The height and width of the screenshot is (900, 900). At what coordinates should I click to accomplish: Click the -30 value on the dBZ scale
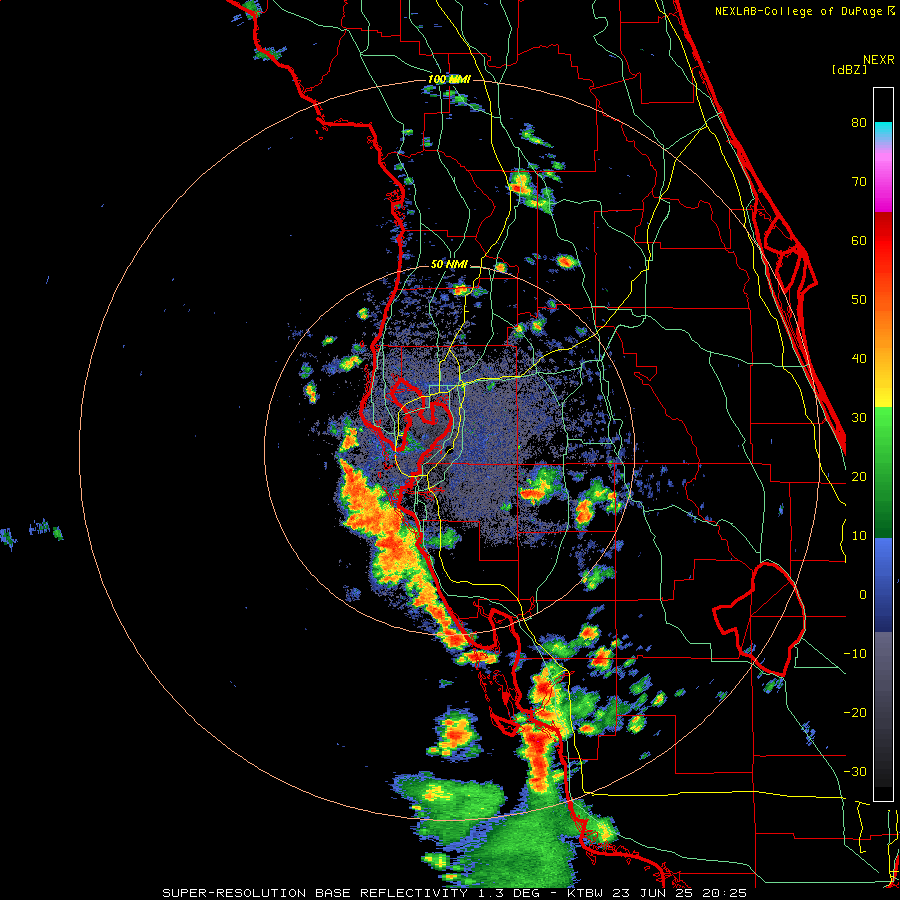pos(855,771)
